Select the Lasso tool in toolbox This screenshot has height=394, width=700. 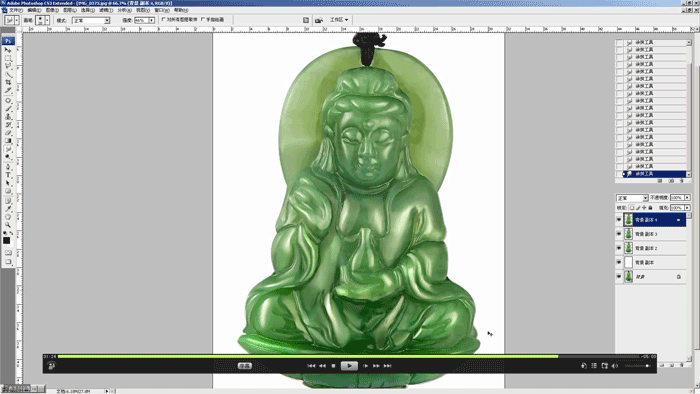(8, 66)
